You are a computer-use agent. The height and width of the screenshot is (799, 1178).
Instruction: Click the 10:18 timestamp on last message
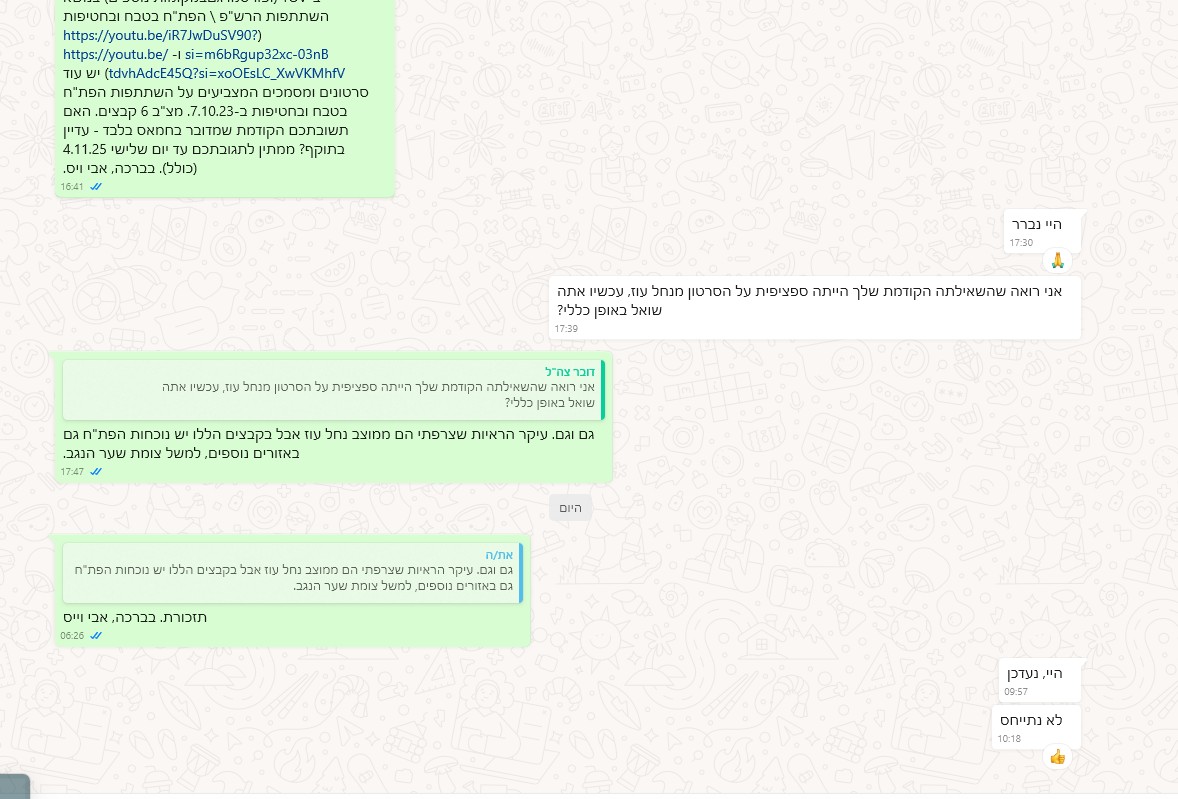click(1009, 739)
